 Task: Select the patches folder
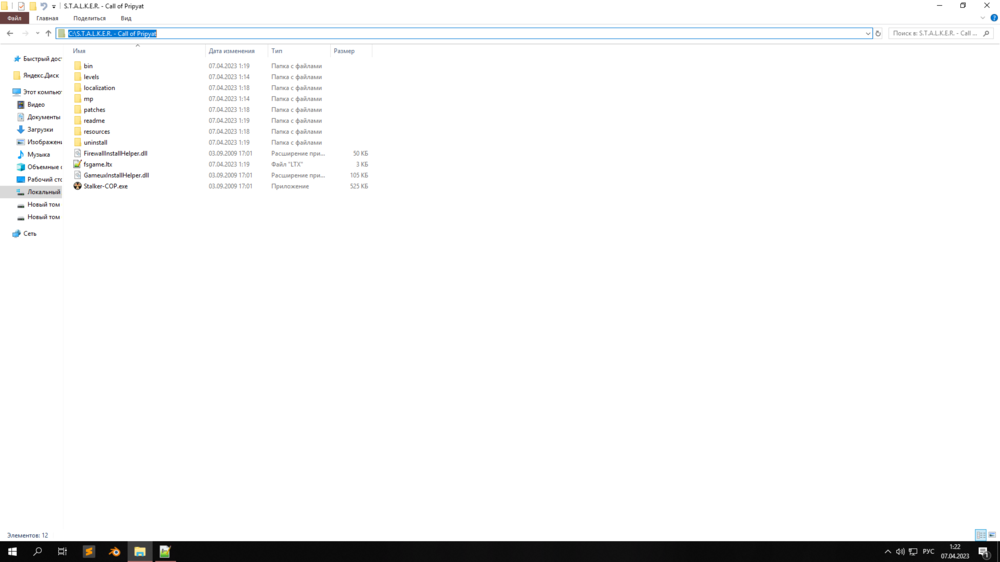(94, 110)
